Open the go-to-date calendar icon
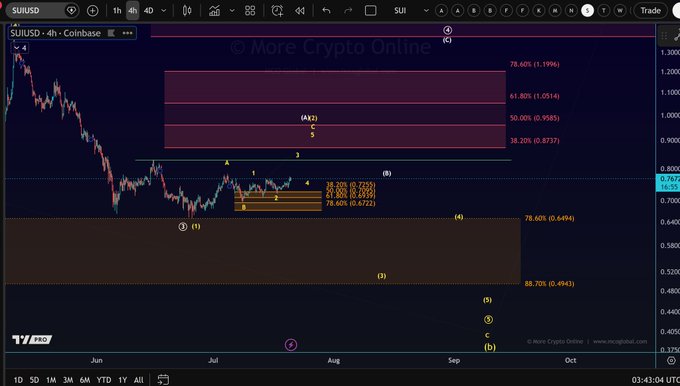The height and width of the screenshot is (386, 680). (163, 379)
